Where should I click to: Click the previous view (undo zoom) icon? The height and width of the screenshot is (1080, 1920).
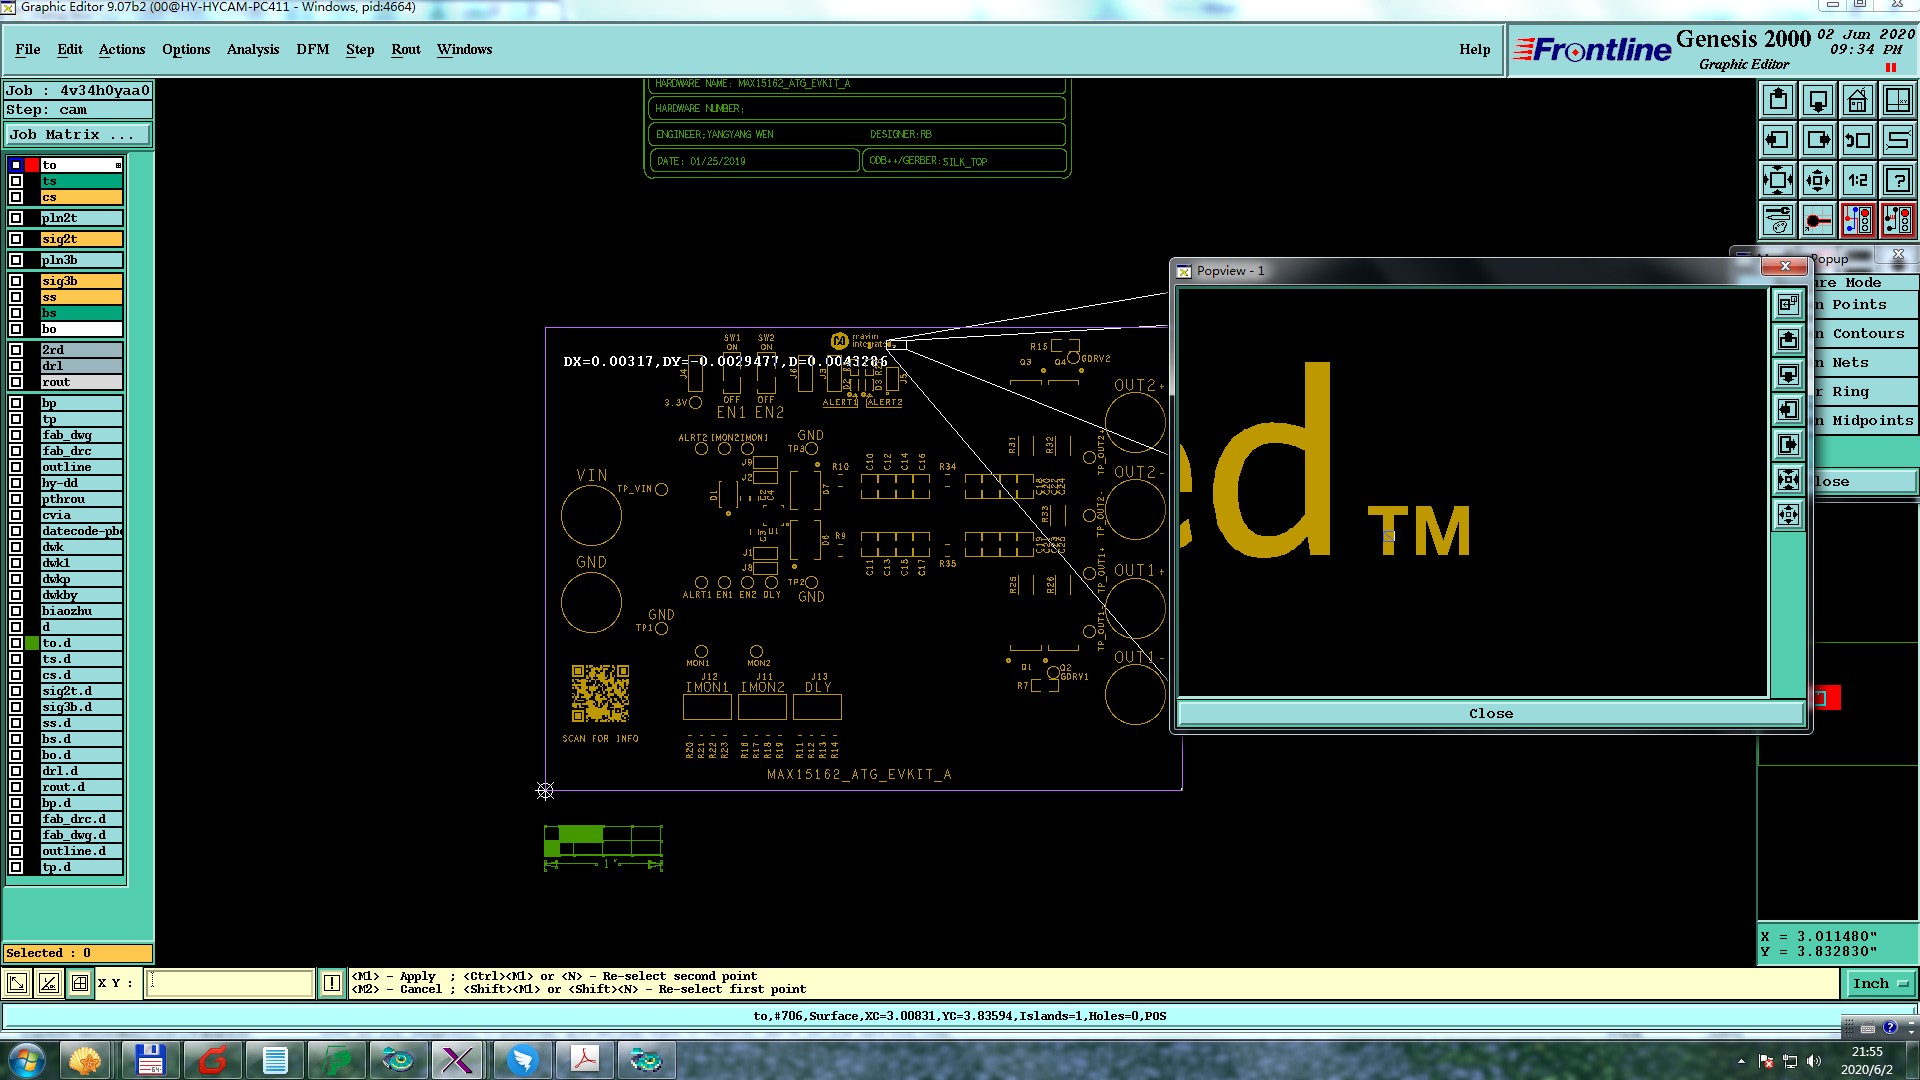coord(1857,140)
